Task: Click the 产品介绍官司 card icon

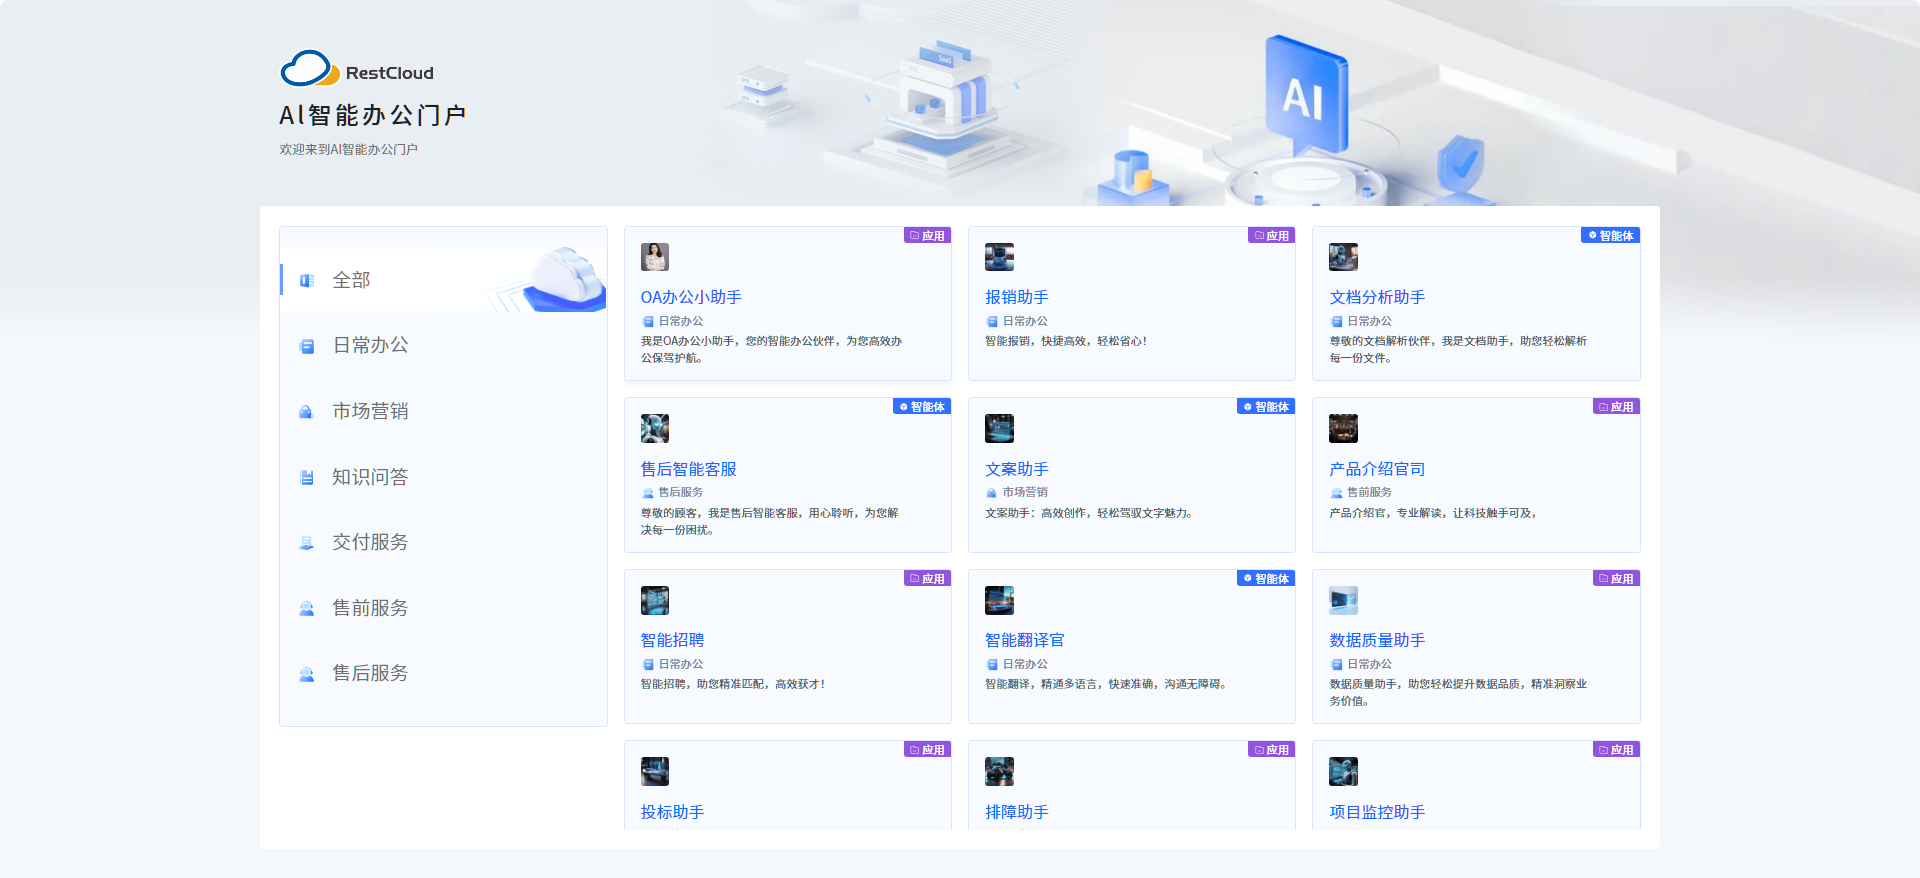Action: coord(1343,429)
